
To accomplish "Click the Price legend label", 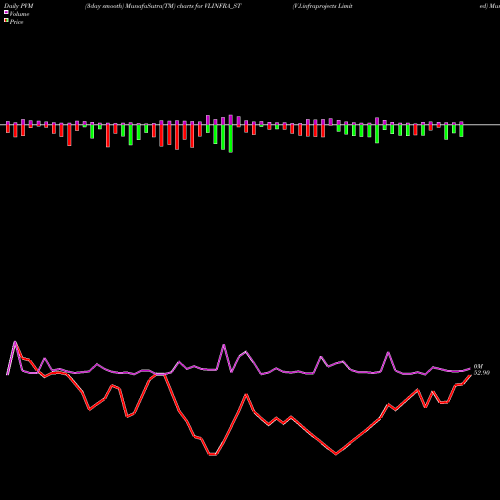I will [x=16, y=22].
